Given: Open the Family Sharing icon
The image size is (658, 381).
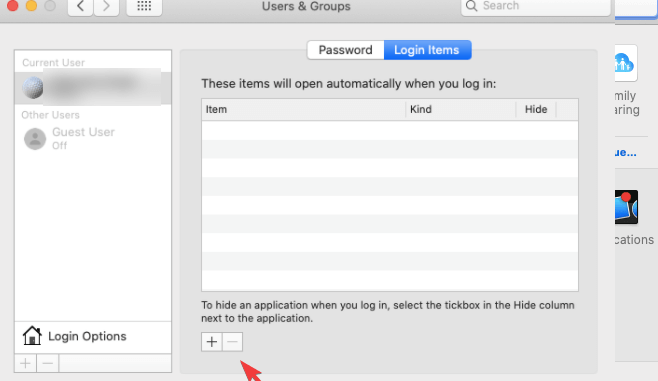Looking at the screenshot, I should [x=625, y=63].
